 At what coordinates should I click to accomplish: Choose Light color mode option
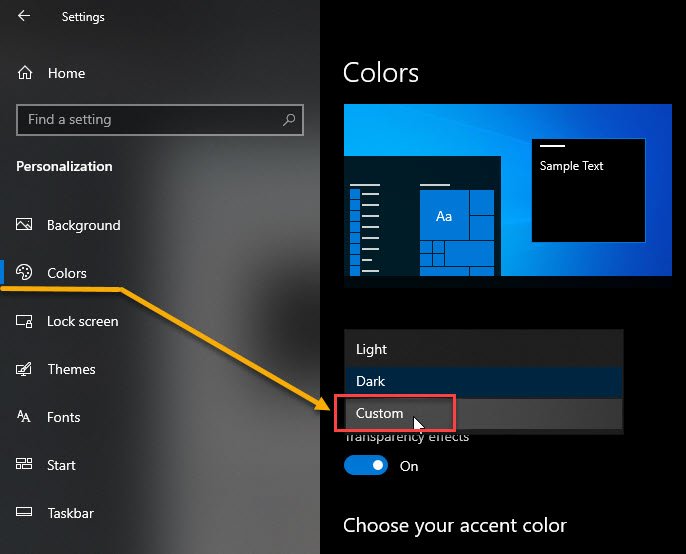coord(483,349)
